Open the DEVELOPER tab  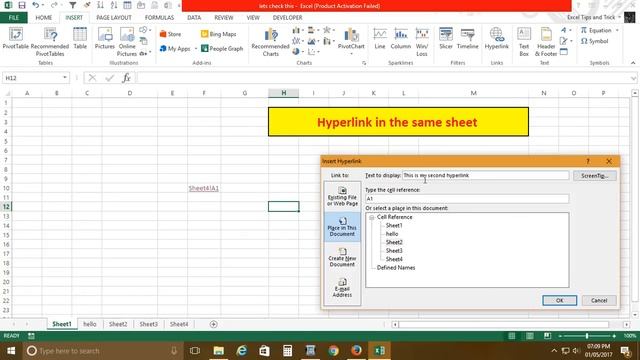(287, 18)
